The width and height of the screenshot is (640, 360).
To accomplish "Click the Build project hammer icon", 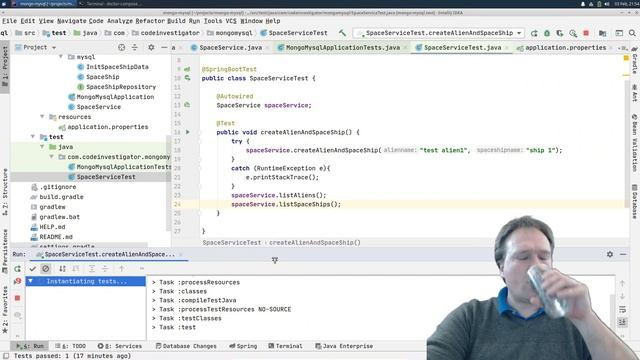I will click(x=342, y=33).
